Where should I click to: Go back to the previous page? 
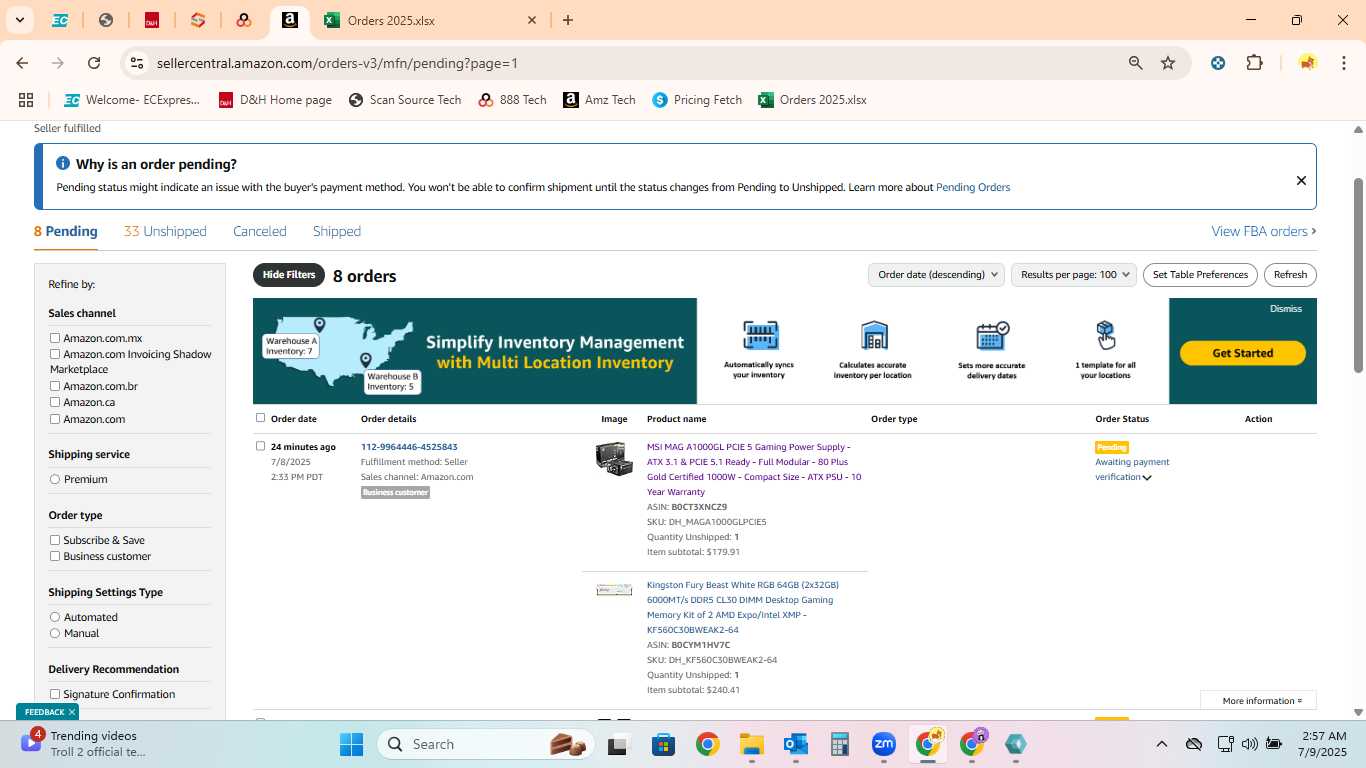pos(22,63)
